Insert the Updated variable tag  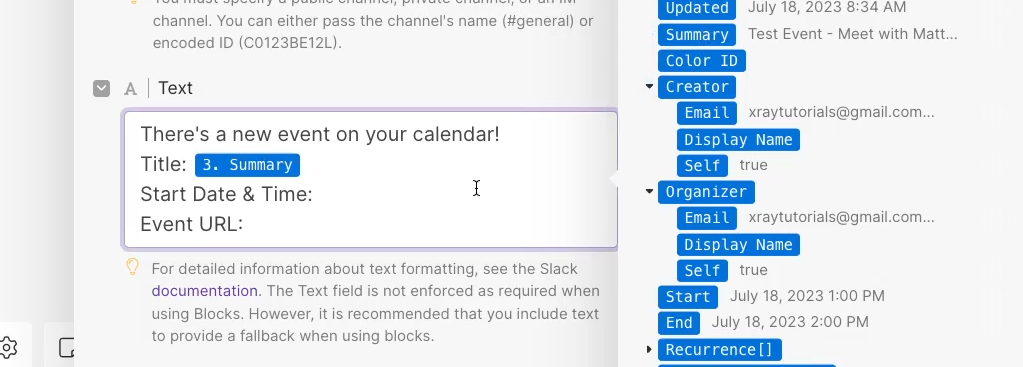(x=697, y=8)
